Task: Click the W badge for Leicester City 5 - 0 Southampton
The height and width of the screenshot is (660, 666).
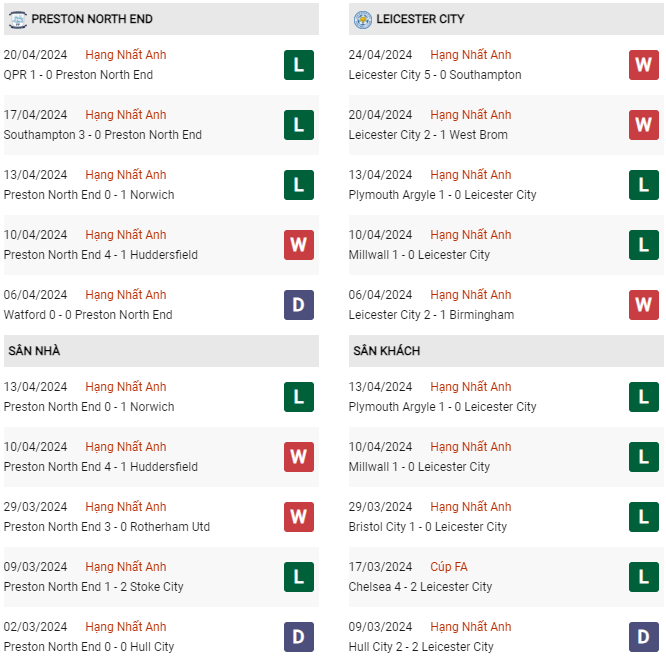Action: point(643,65)
